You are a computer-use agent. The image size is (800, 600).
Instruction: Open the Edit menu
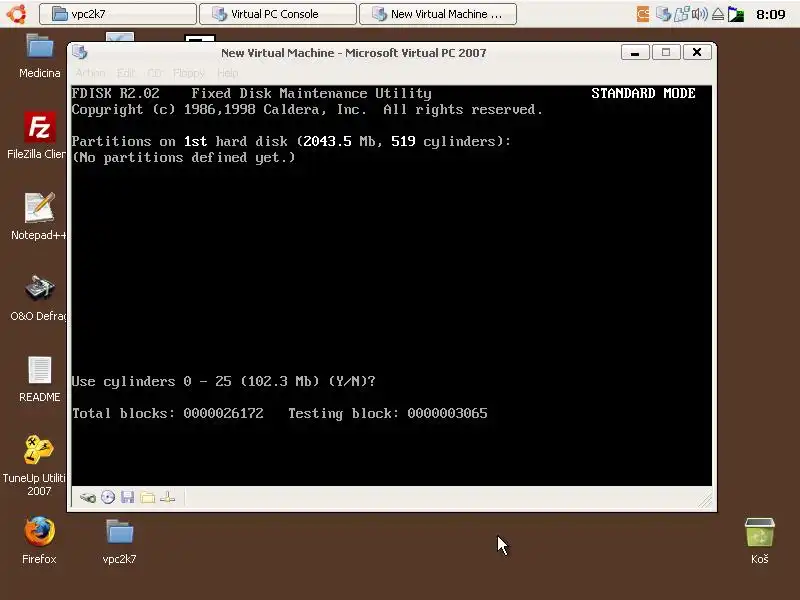pyautogui.click(x=126, y=73)
